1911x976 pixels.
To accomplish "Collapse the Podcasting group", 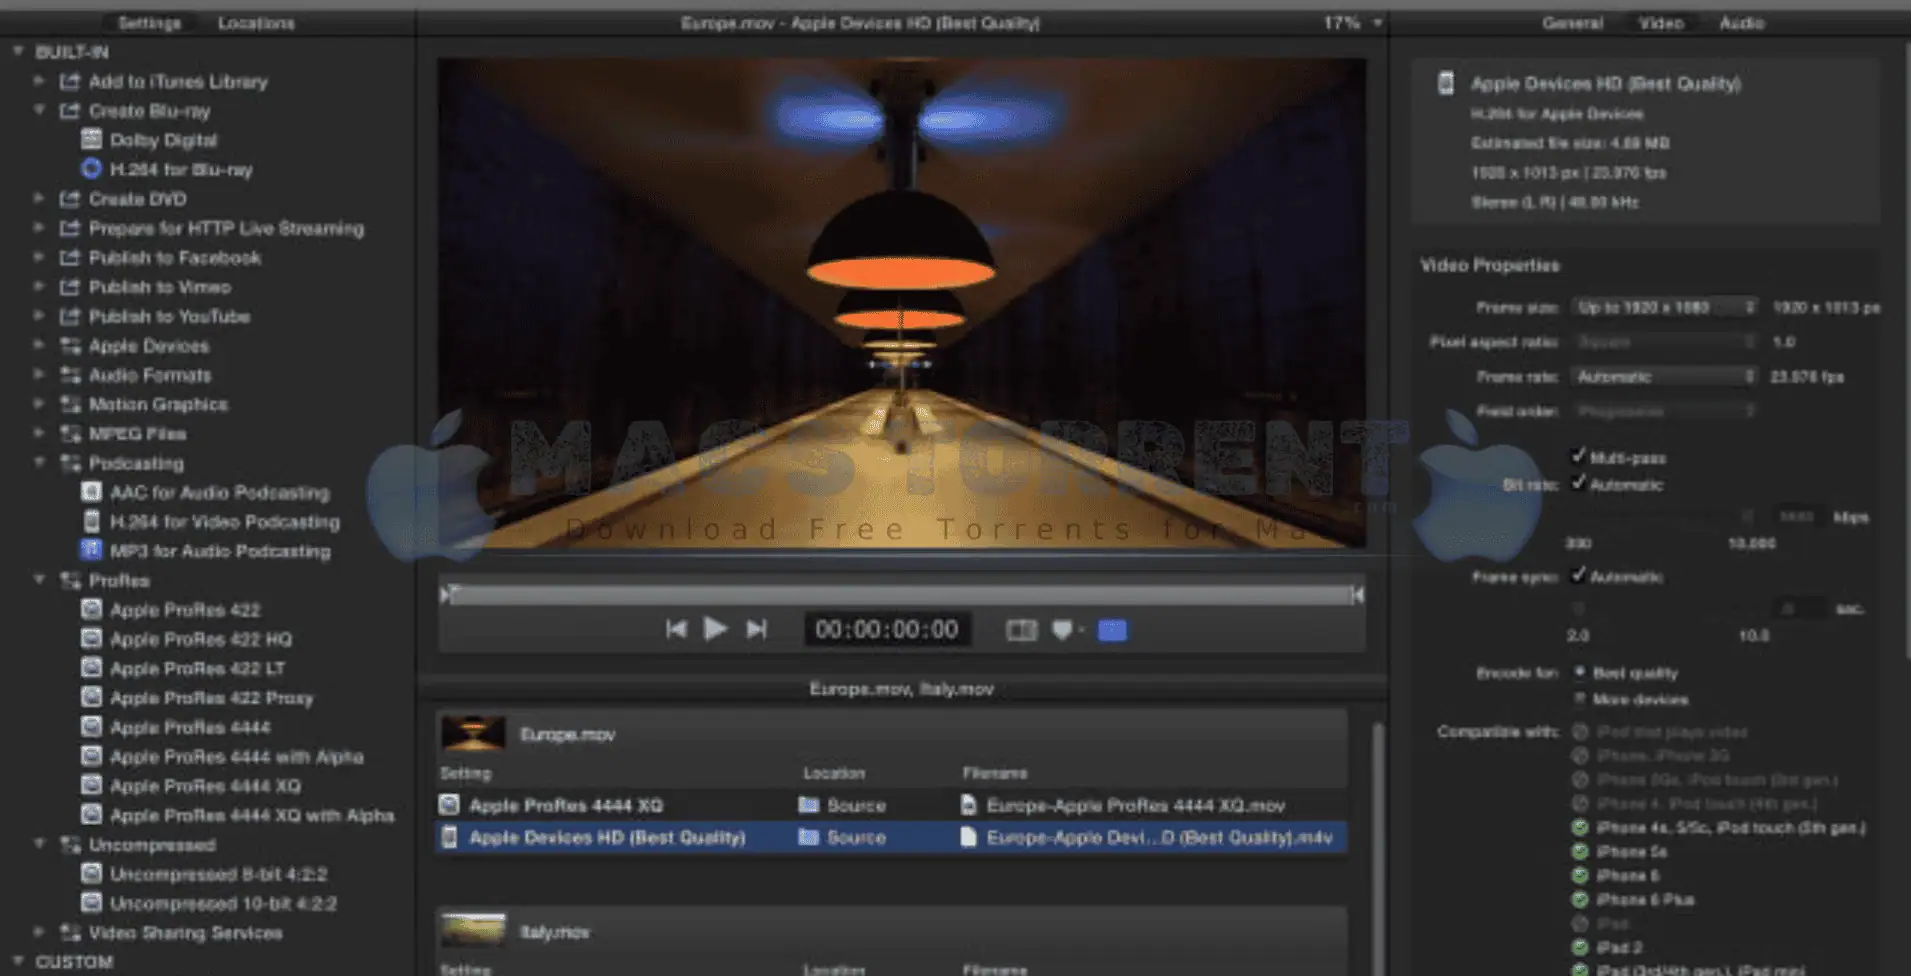I will point(39,462).
